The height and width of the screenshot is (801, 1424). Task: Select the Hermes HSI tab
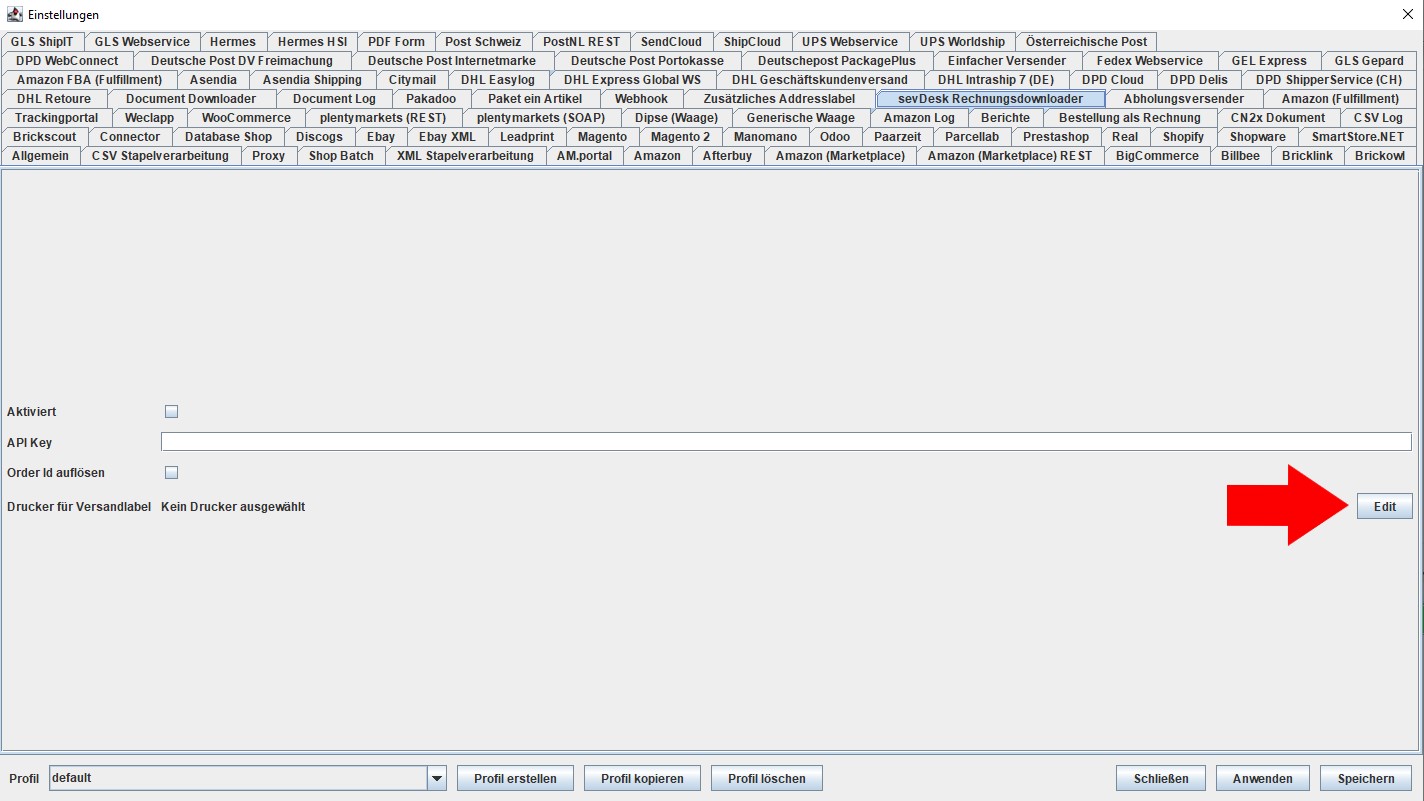(312, 42)
